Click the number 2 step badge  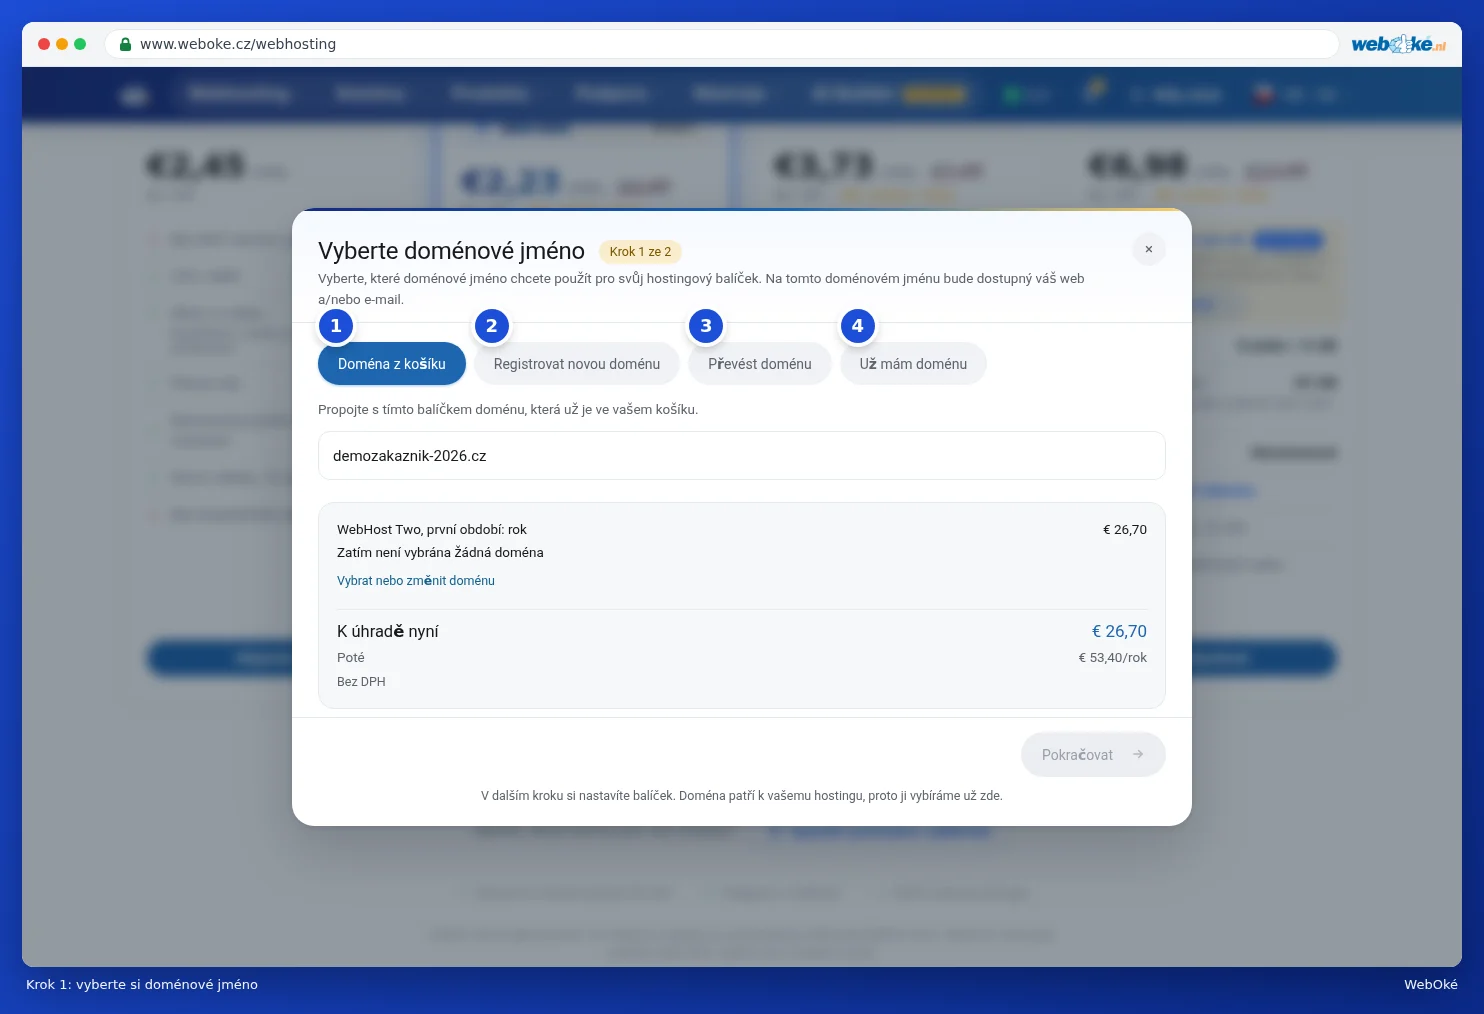(x=491, y=325)
